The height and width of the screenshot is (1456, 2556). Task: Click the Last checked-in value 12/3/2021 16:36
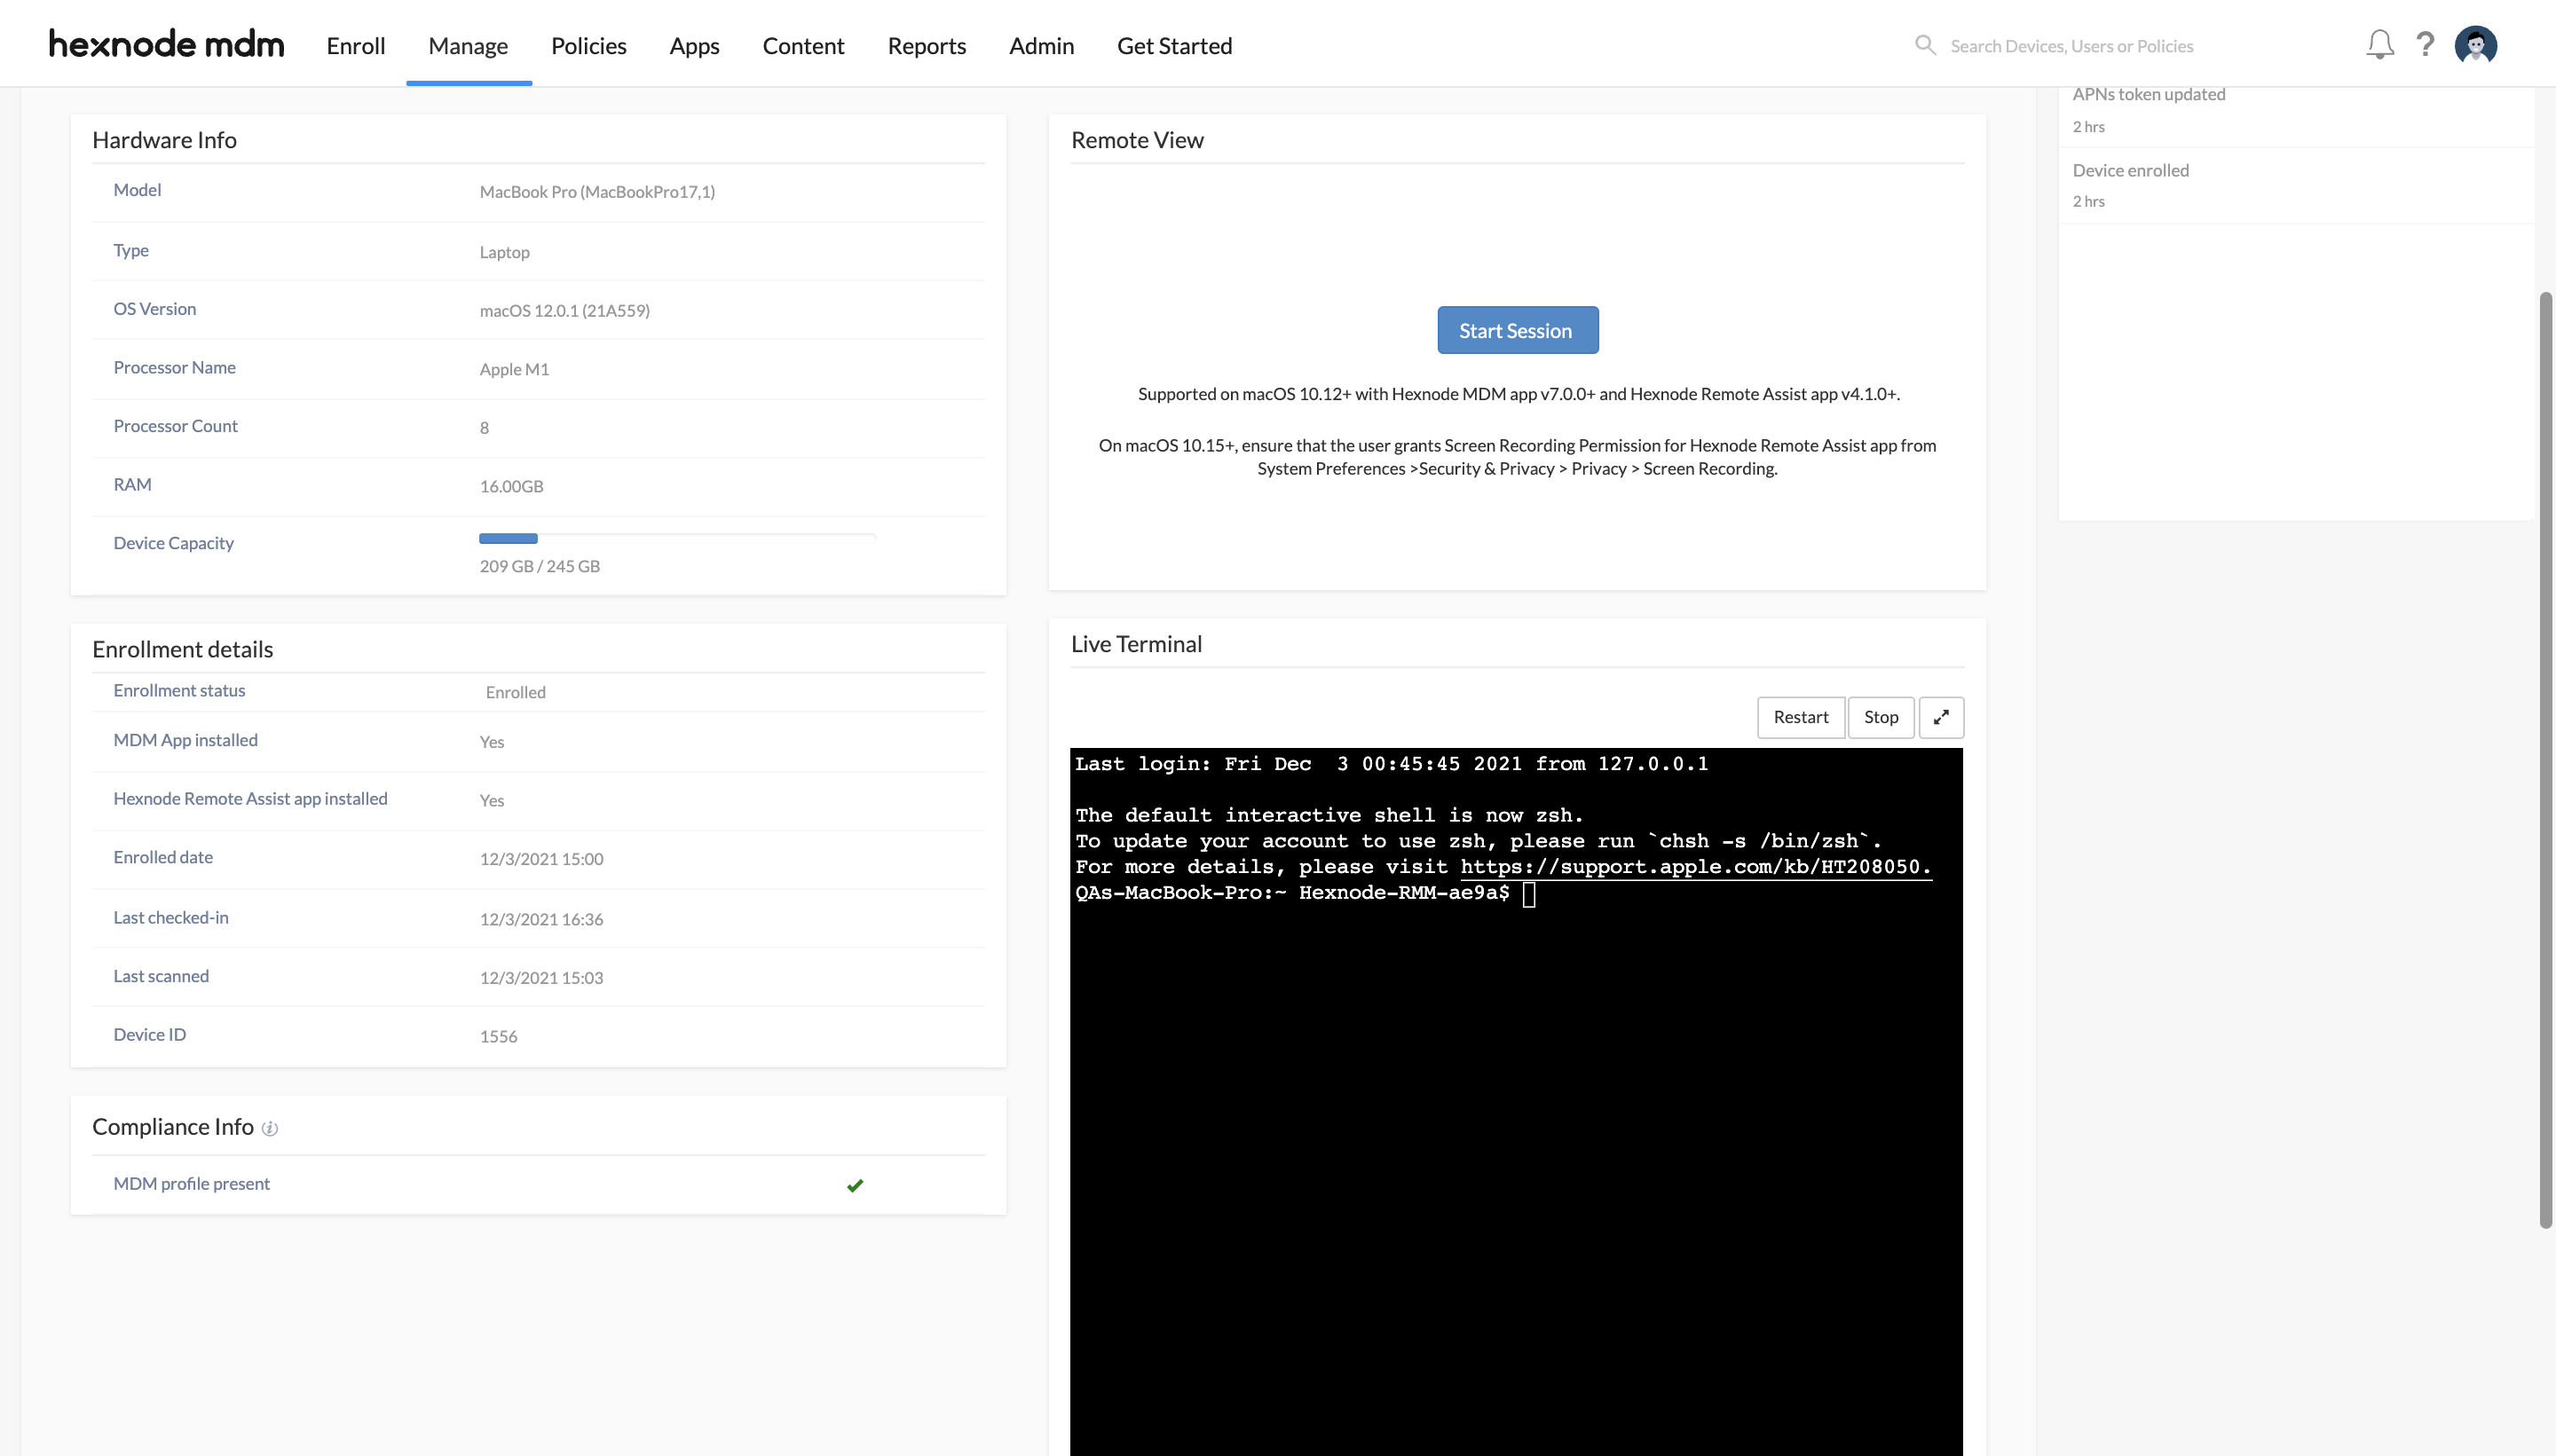pyautogui.click(x=541, y=919)
